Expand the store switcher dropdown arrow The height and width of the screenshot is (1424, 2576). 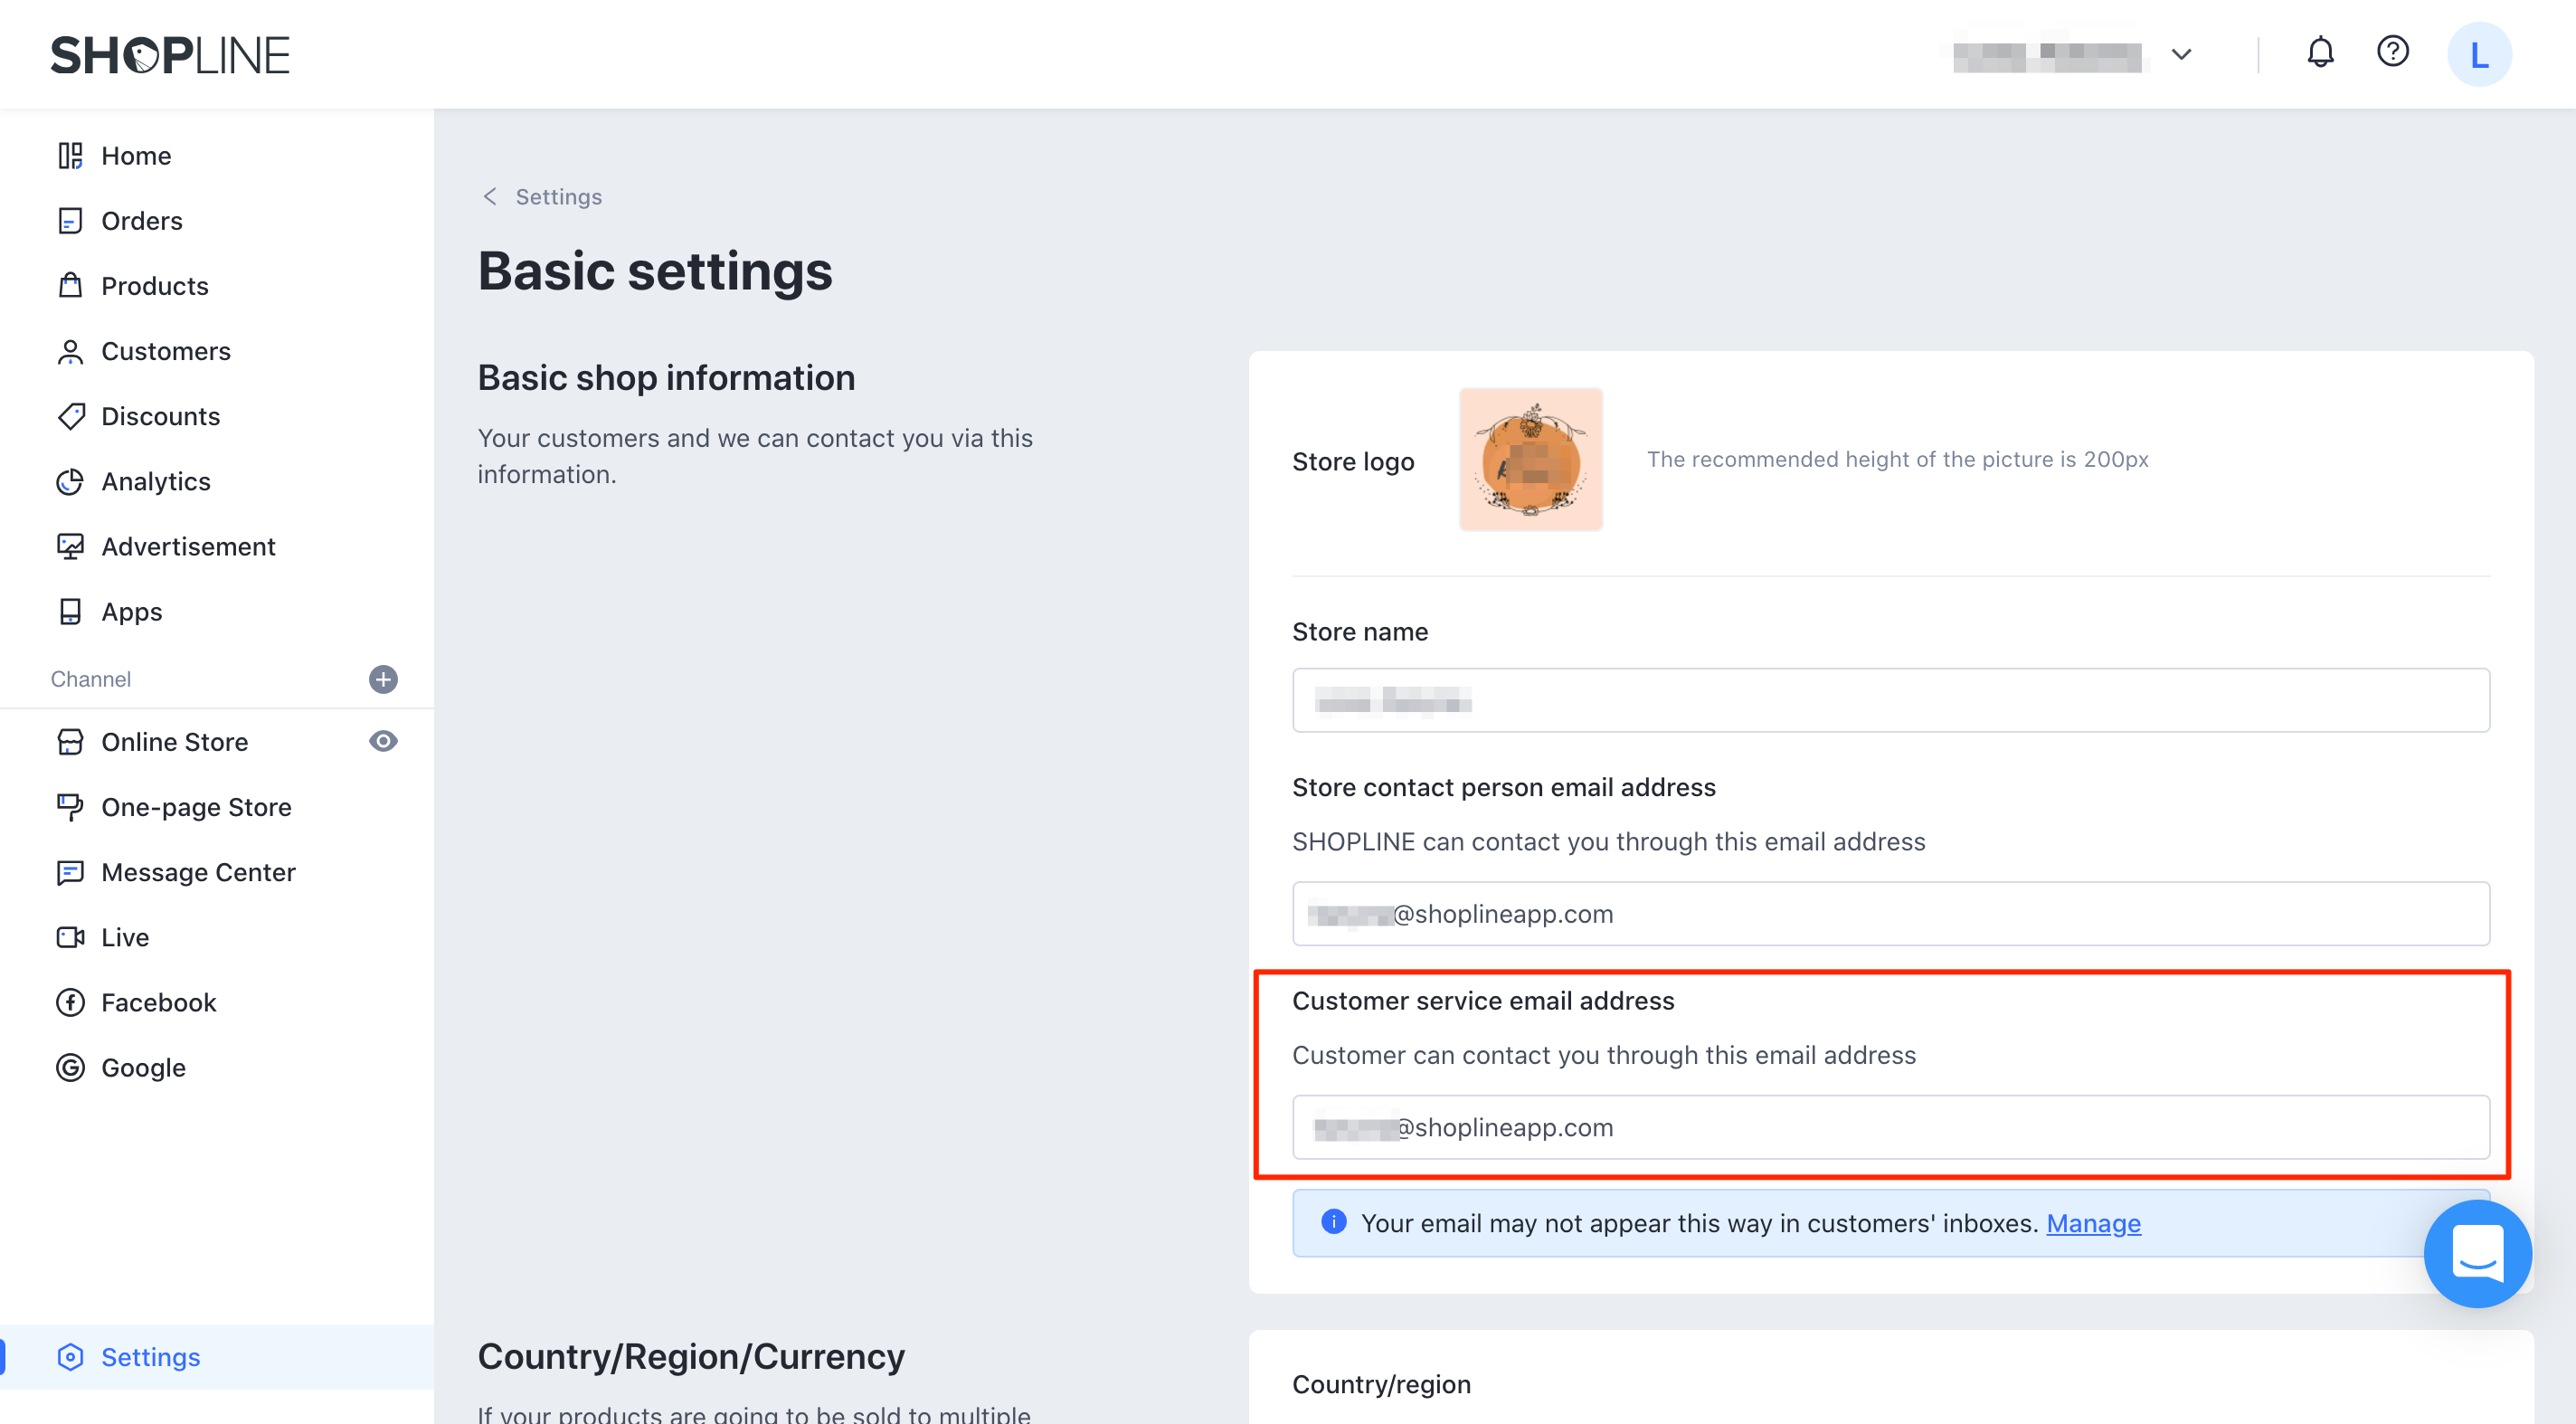pyautogui.click(x=2181, y=54)
